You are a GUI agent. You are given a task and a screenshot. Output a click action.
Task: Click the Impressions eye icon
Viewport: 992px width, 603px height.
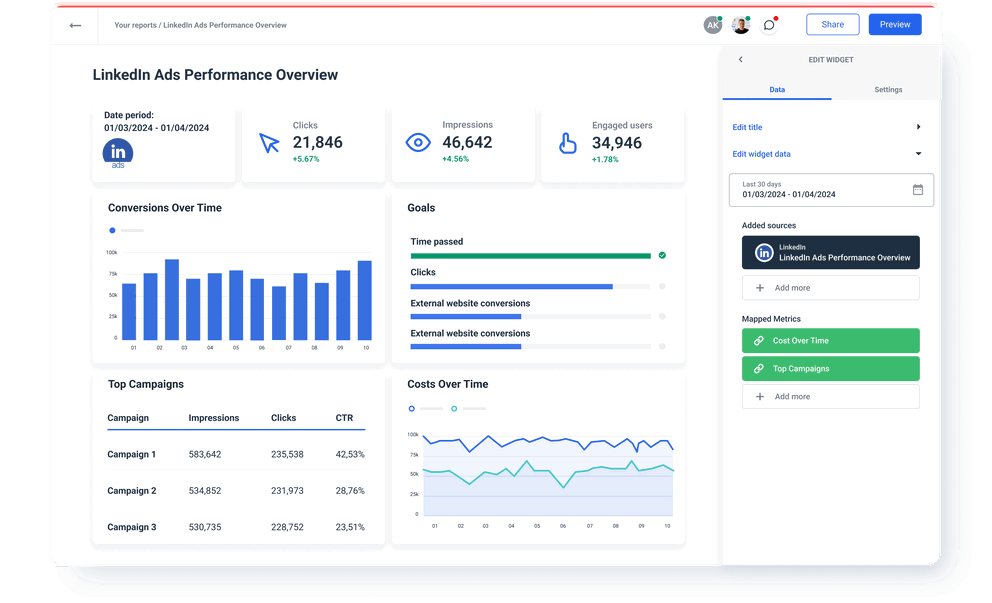[420, 142]
